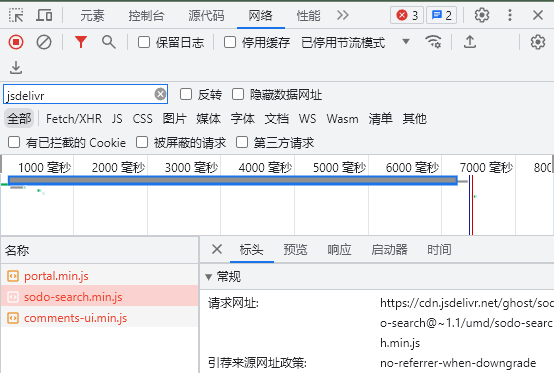Filter requests by 其他

pos(415,119)
